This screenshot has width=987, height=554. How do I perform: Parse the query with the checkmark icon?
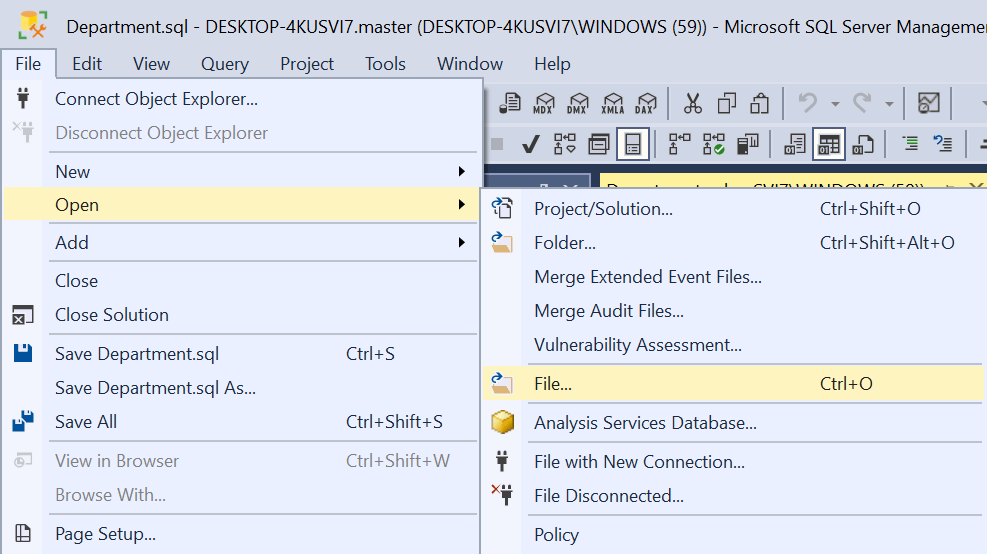(x=532, y=145)
